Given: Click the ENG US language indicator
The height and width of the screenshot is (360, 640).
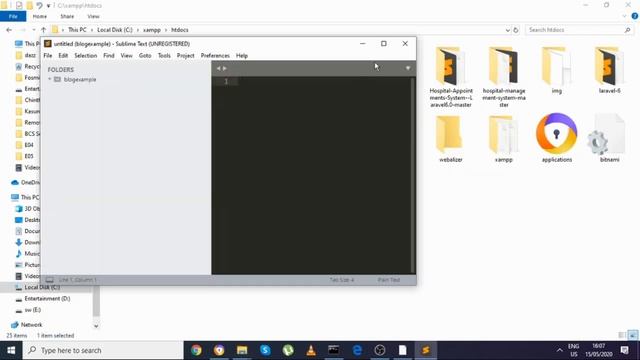Looking at the screenshot, I should pyautogui.click(x=573, y=350).
